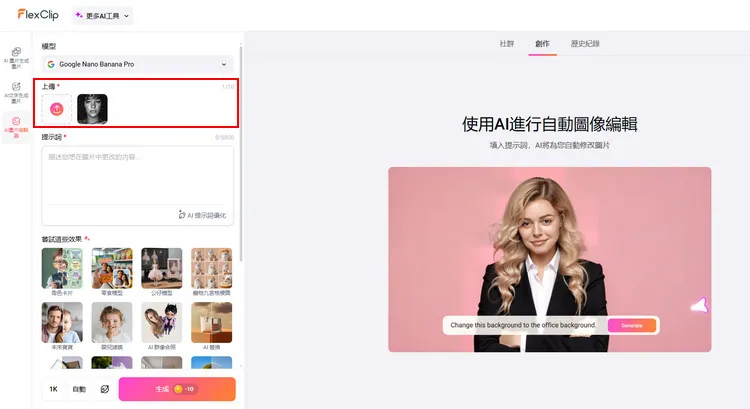This screenshot has width=750, height=409.
Task: Select the AI image editor sidebar tool
Action: pos(16,127)
